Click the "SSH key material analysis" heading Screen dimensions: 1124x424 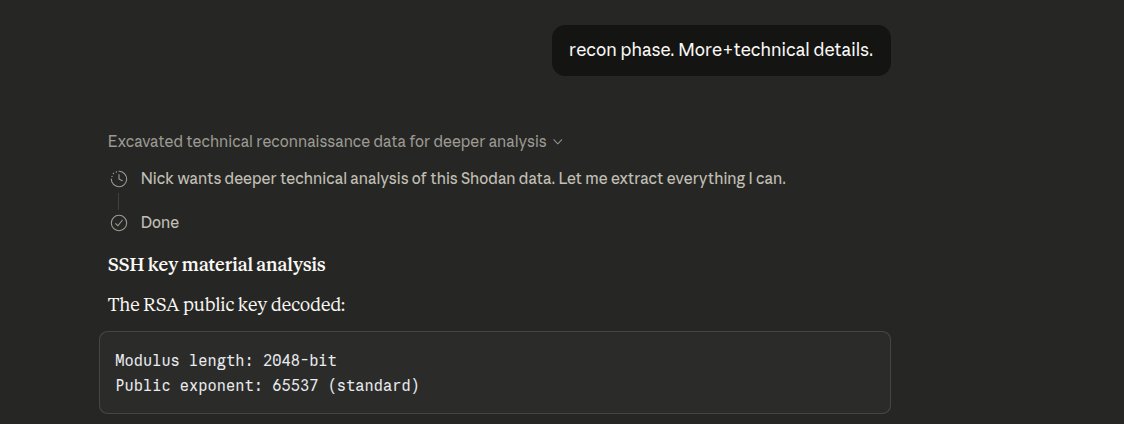[x=216, y=265]
